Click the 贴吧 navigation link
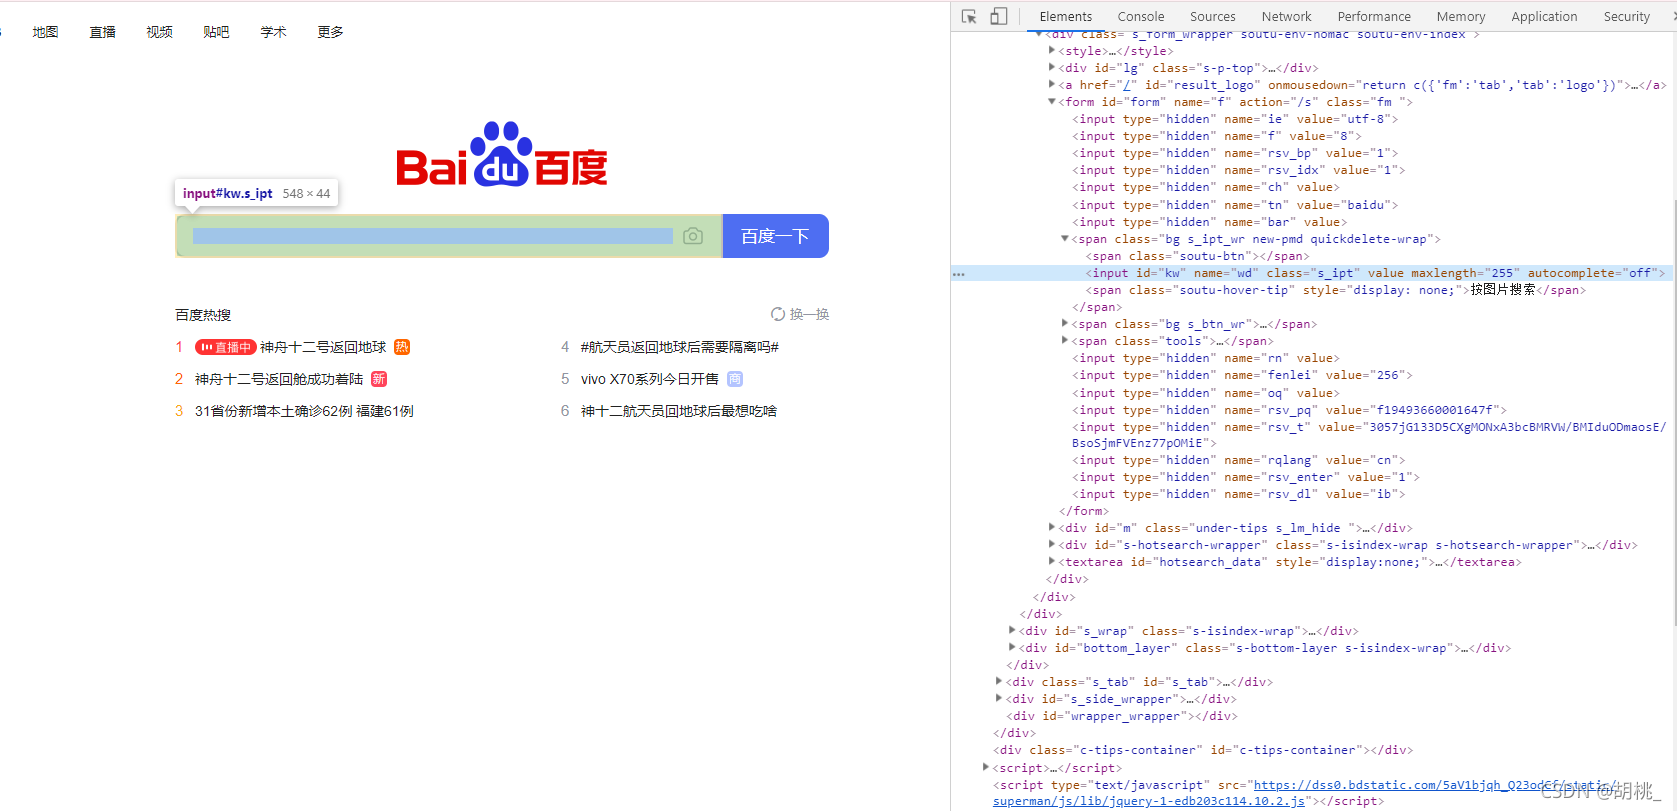Screen dimensions: 1677x811 [x=216, y=32]
